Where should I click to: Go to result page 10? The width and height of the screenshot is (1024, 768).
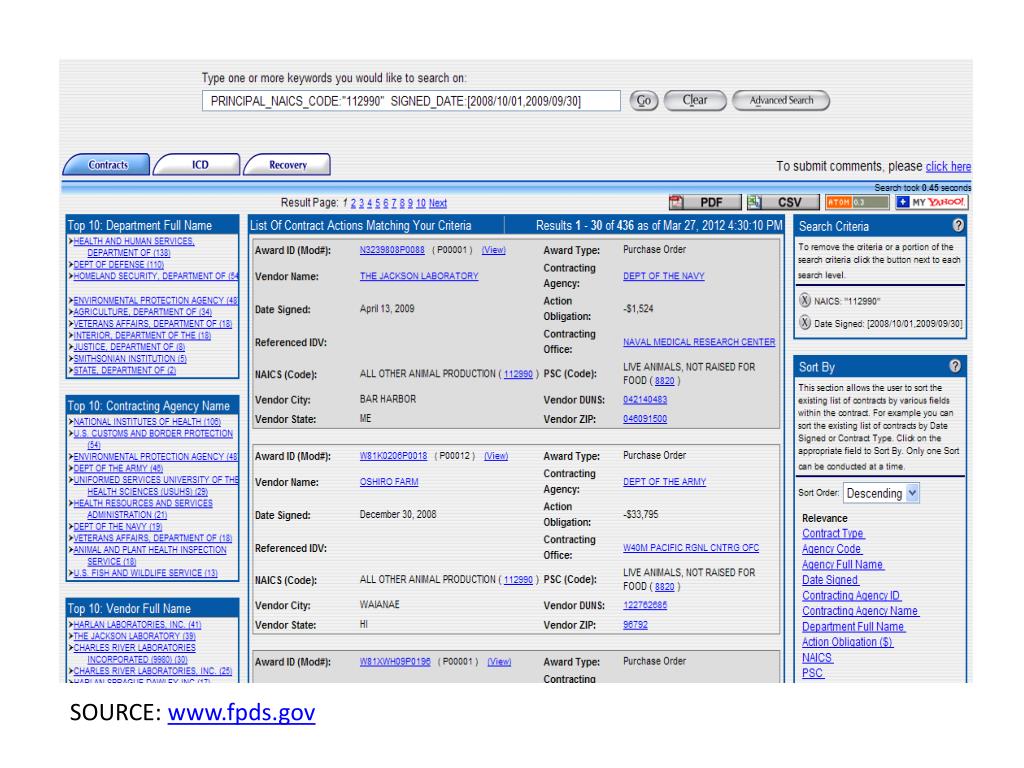pos(421,203)
